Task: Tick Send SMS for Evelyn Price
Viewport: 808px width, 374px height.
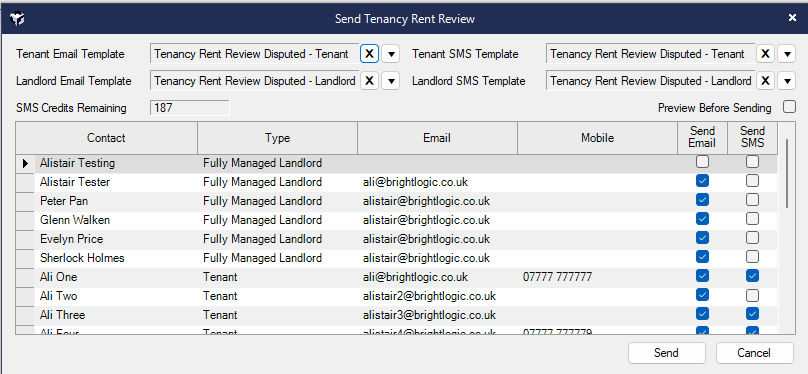Action: tap(752, 238)
